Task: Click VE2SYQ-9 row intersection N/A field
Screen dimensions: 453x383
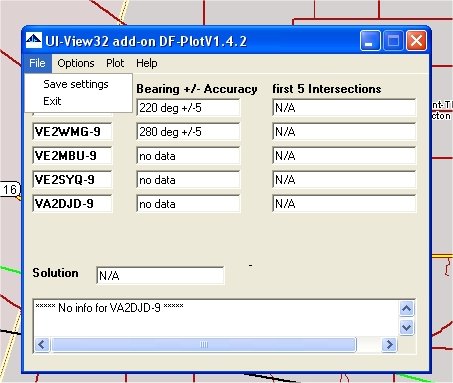Action: pyautogui.click(x=344, y=179)
